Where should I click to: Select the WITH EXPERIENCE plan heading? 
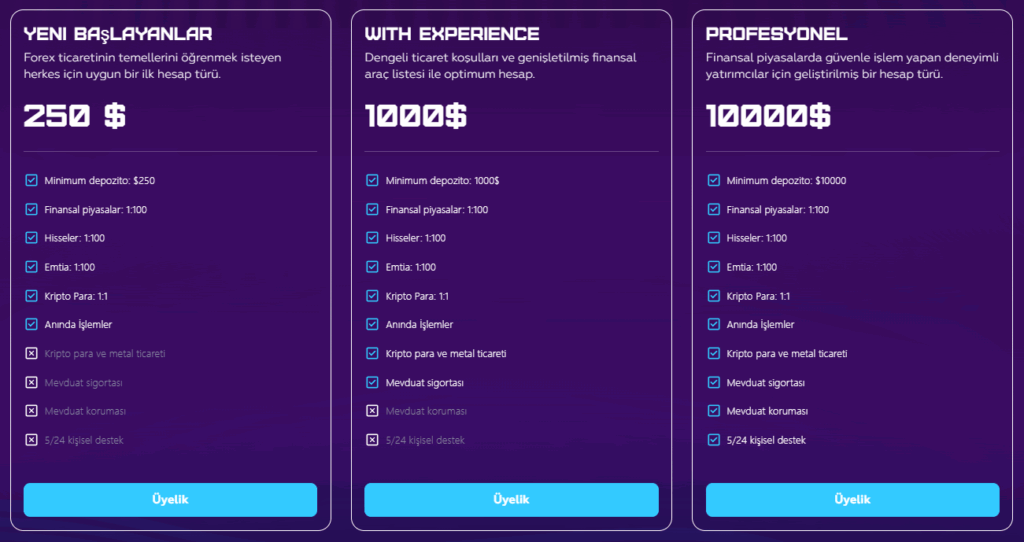[452, 34]
